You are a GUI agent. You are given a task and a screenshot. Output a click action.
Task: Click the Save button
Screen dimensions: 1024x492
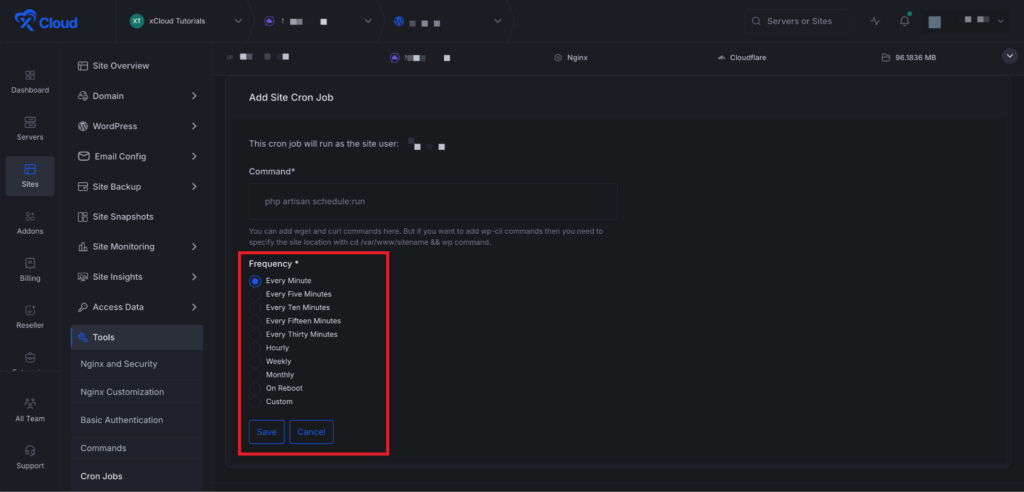coord(266,432)
